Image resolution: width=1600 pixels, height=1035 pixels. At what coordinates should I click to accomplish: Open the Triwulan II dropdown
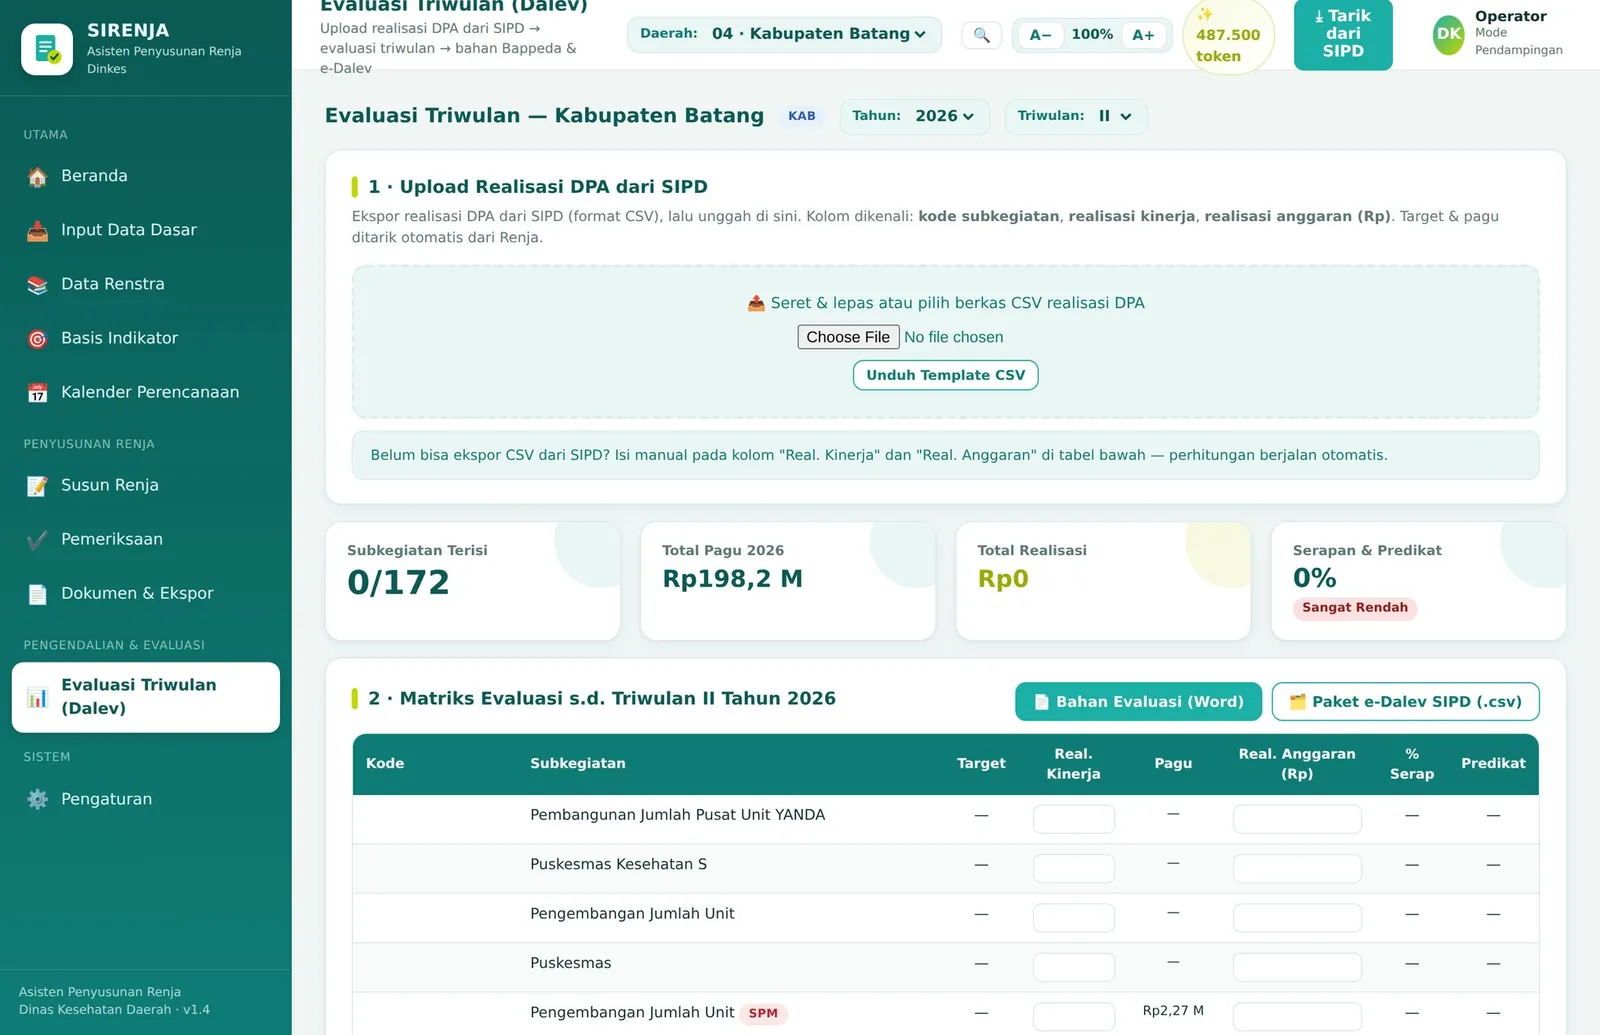pyautogui.click(x=1076, y=116)
